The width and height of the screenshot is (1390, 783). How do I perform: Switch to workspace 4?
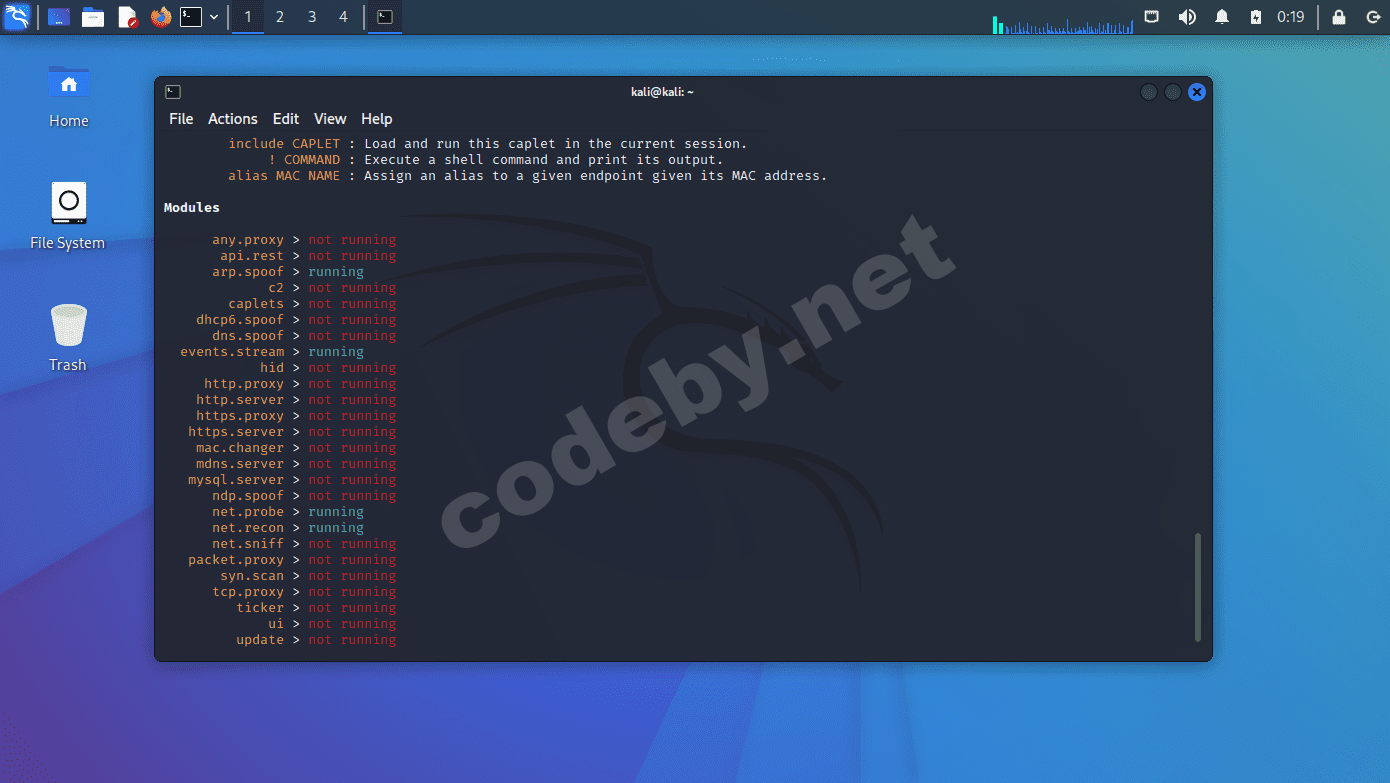[x=343, y=17]
